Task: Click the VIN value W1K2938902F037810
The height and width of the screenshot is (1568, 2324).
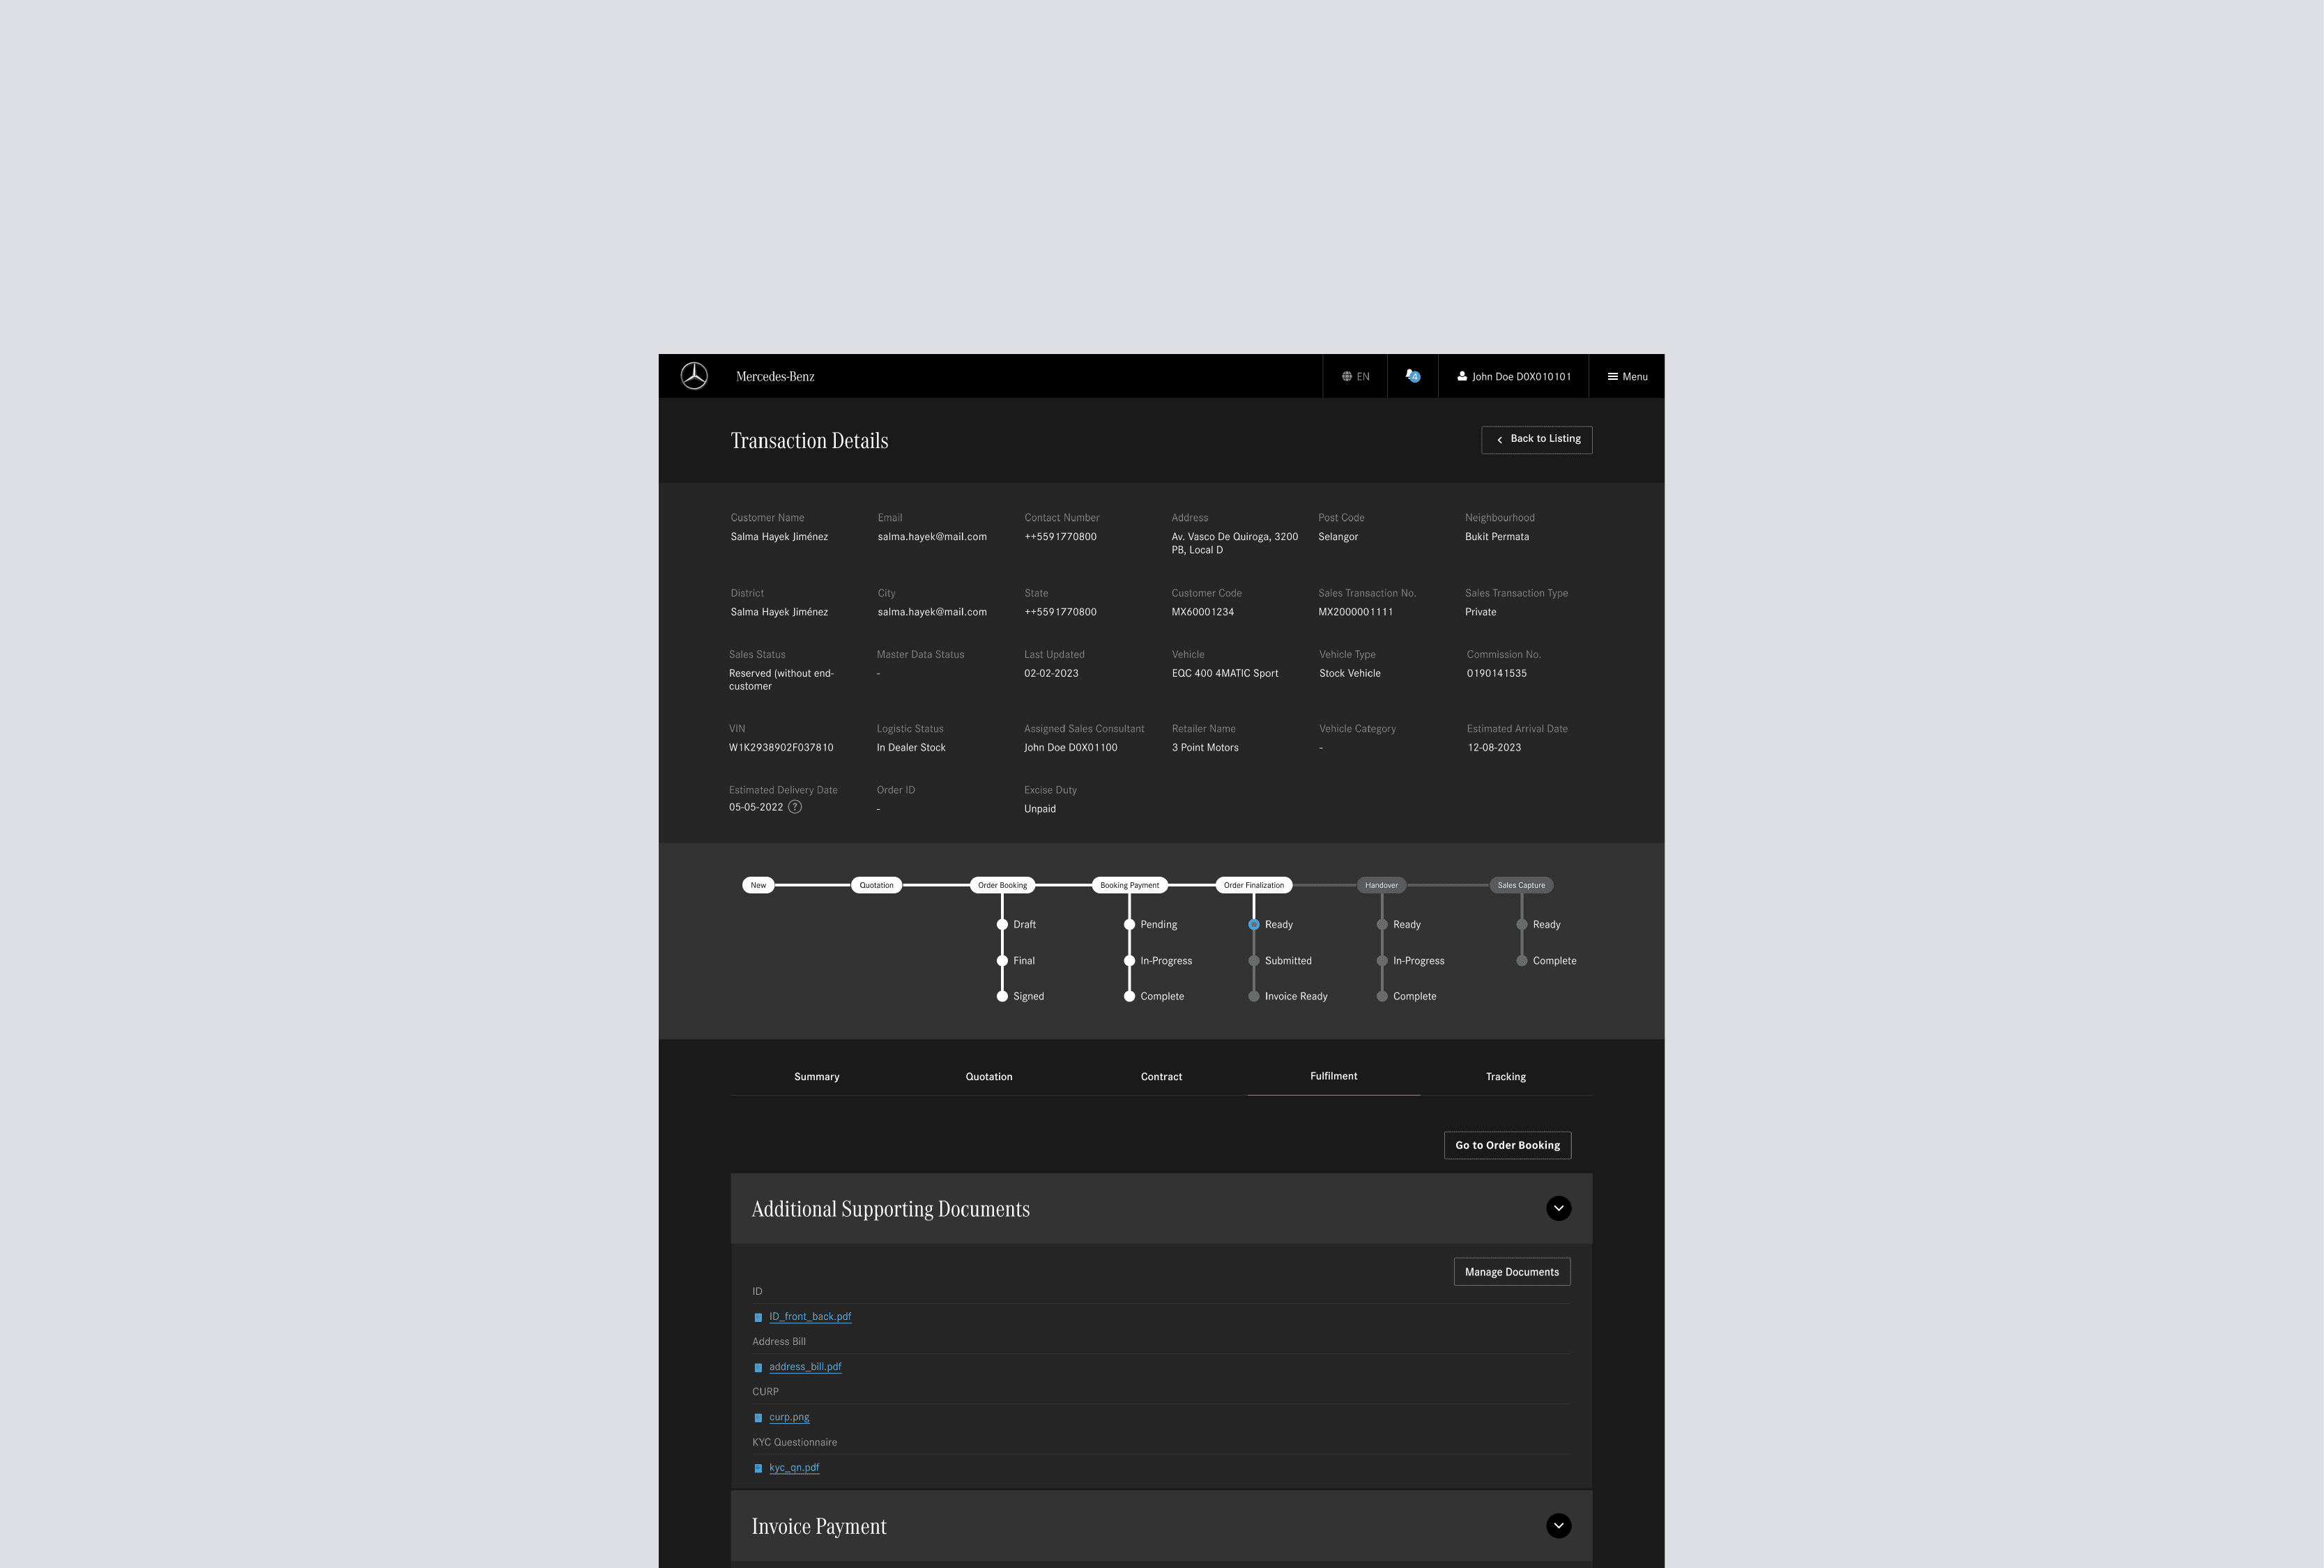Action: pos(781,748)
